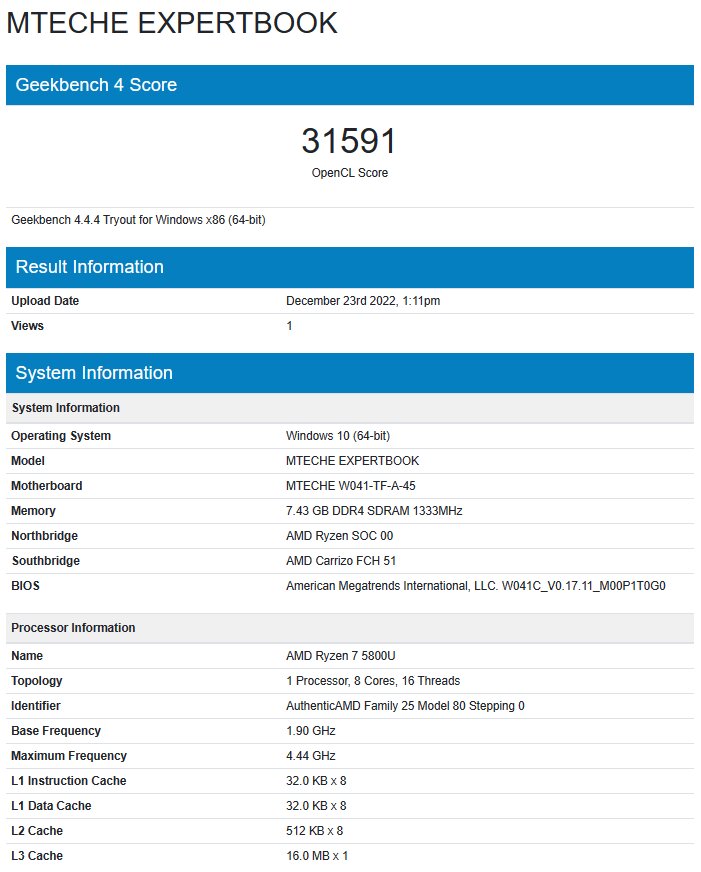Select MTECHE W041-TF-A-45 value
Image resolution: width=701 pixels, height=872 pixels.
coord(351,486)
